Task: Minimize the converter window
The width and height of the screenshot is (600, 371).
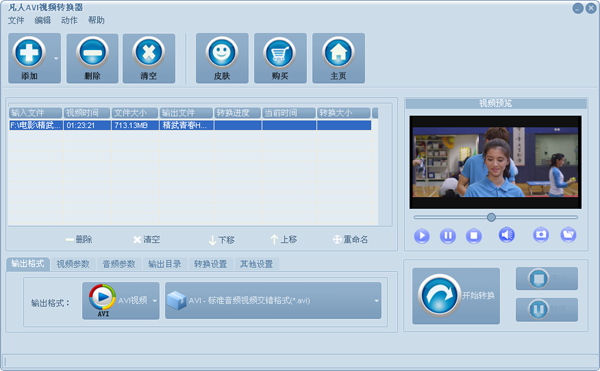Action: point(578,8)
